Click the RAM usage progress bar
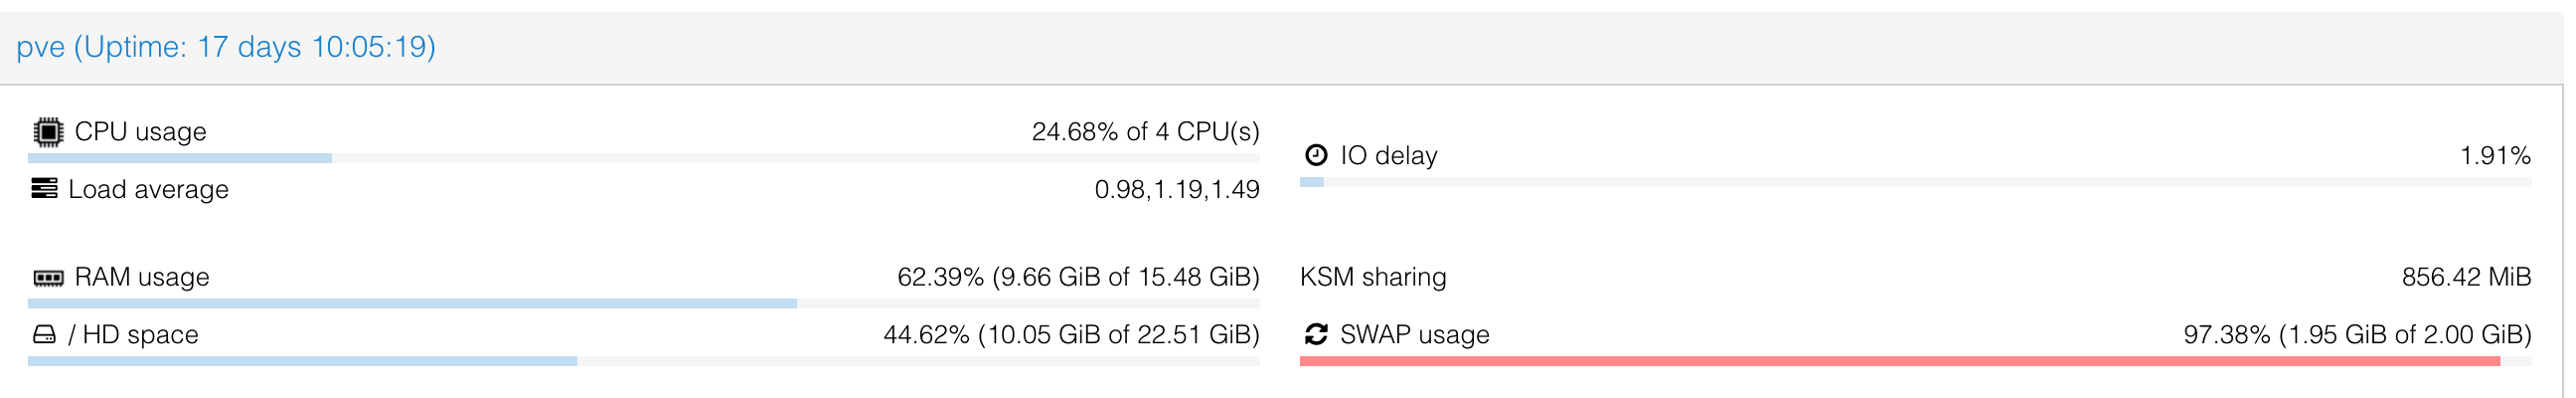2576x398 pixels. point(643,303)
